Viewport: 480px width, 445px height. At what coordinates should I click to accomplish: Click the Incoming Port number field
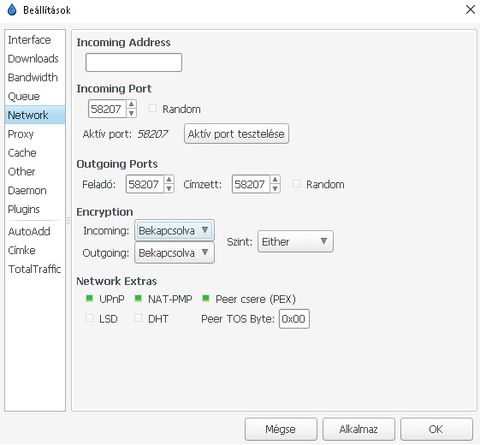click(107, 109)
